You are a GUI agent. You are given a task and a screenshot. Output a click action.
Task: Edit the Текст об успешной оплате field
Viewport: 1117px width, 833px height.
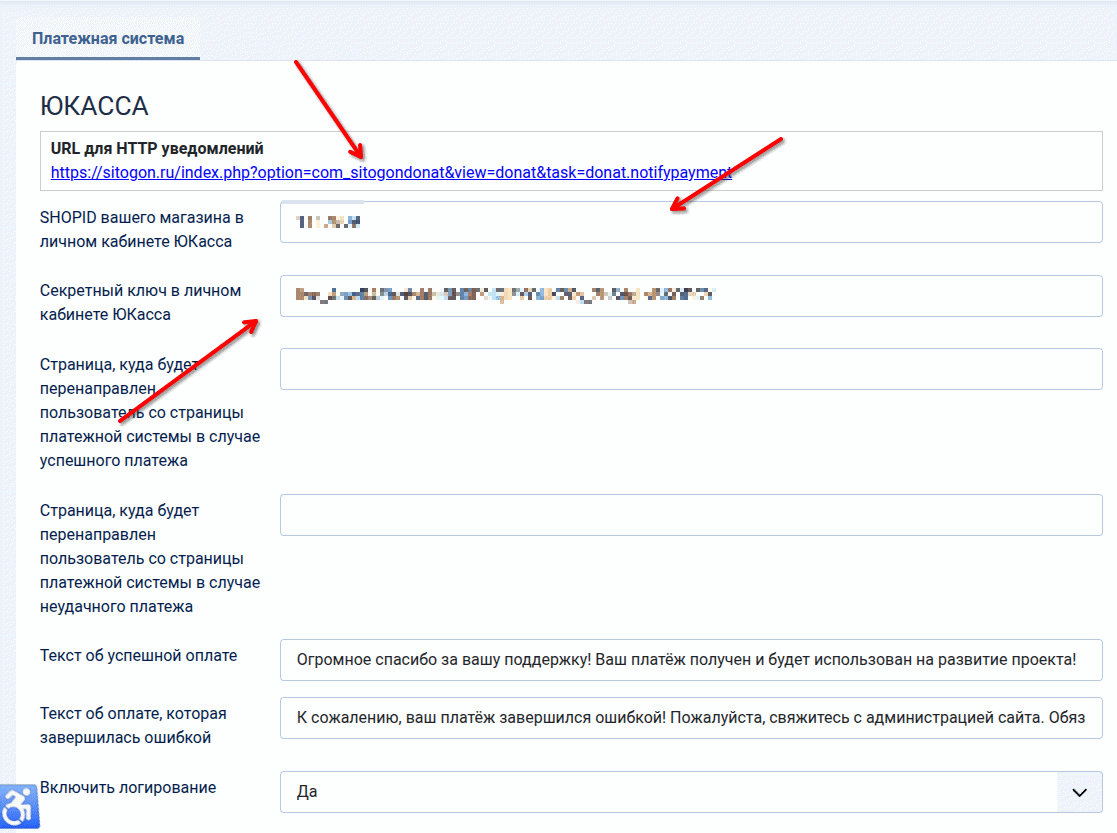click(690, 661)
